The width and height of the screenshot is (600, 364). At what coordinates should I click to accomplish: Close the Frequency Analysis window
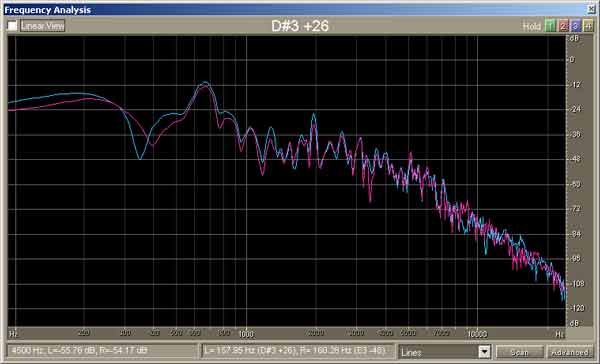click(x=592, y=9)
